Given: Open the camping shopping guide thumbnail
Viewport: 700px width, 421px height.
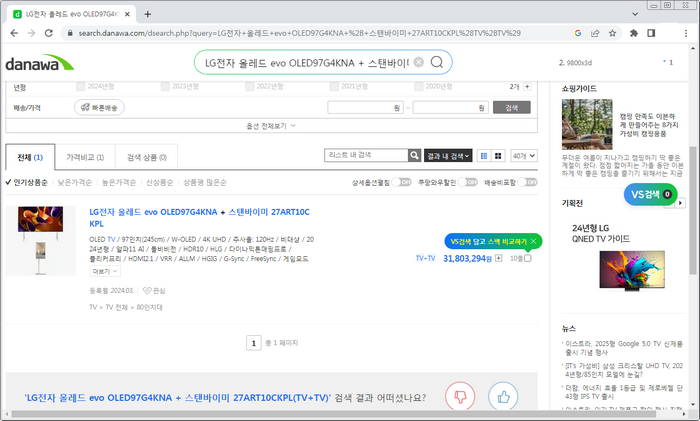Looking at the screenshot, I should coord(587,125).
